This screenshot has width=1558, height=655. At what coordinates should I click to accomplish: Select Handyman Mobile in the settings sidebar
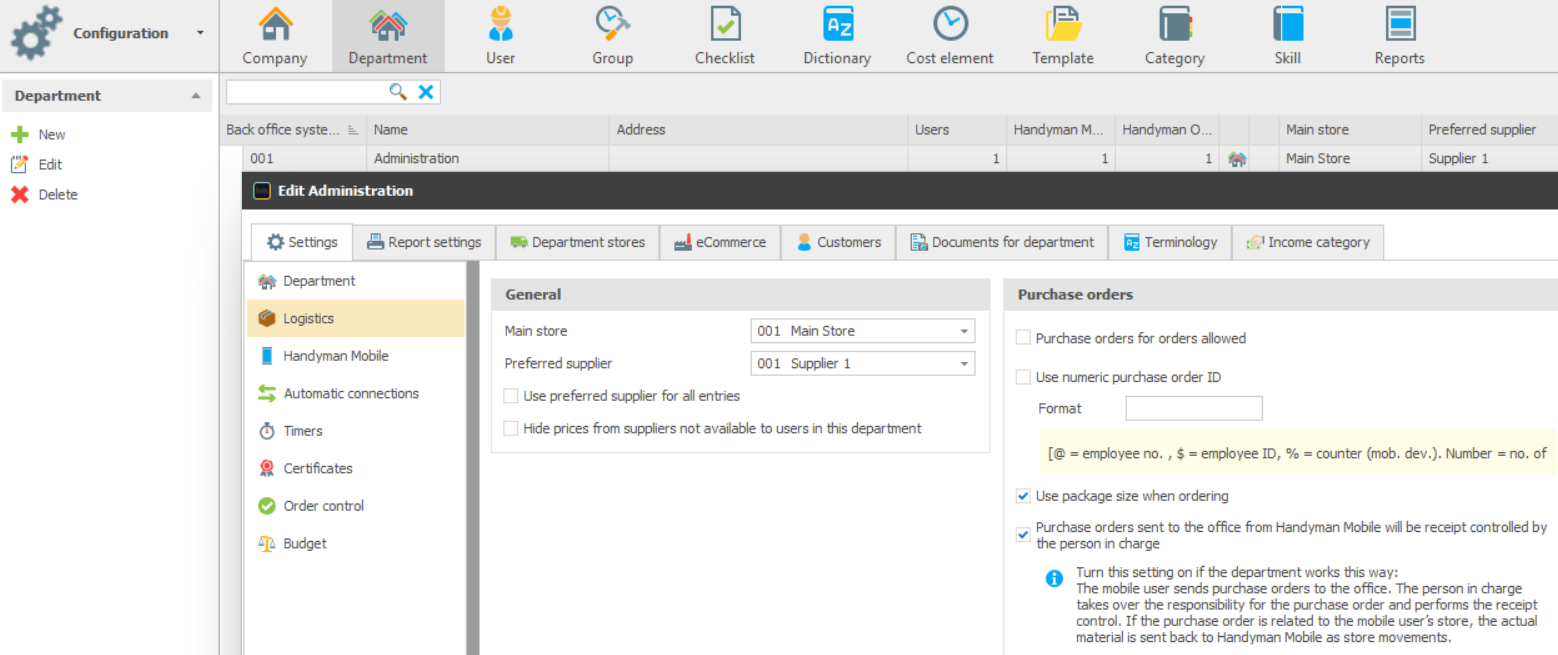click(356, 356)
